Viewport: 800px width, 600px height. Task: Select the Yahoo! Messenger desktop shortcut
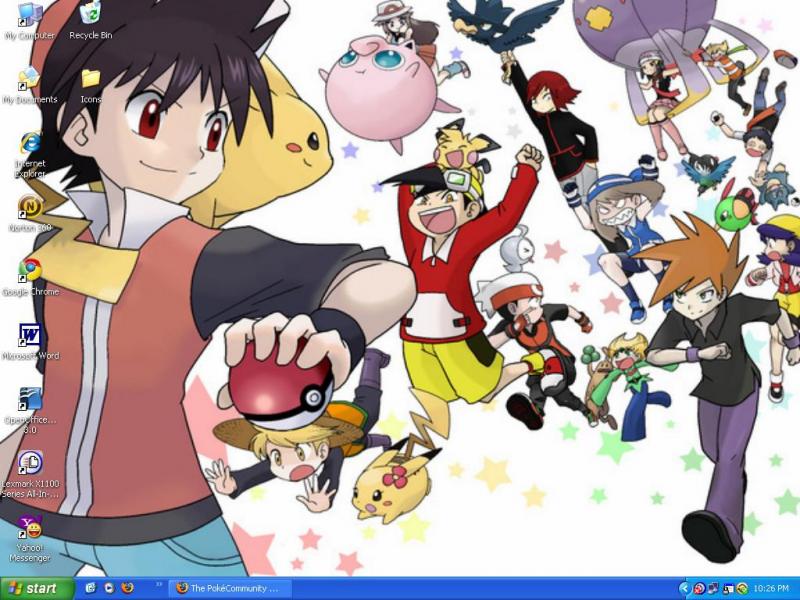point(30,539)
